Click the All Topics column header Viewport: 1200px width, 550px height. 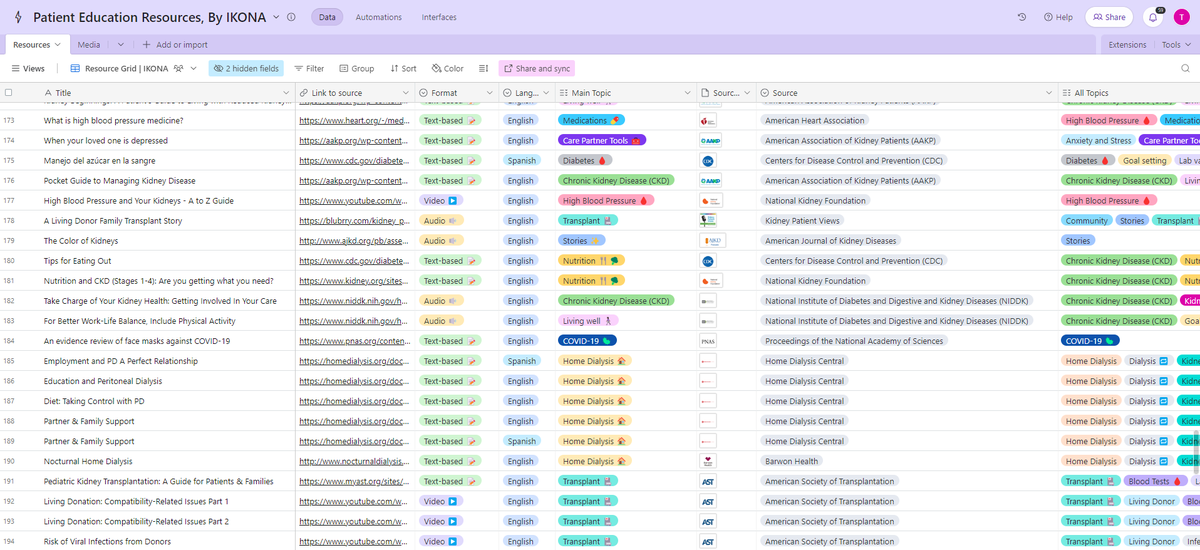1128,93
